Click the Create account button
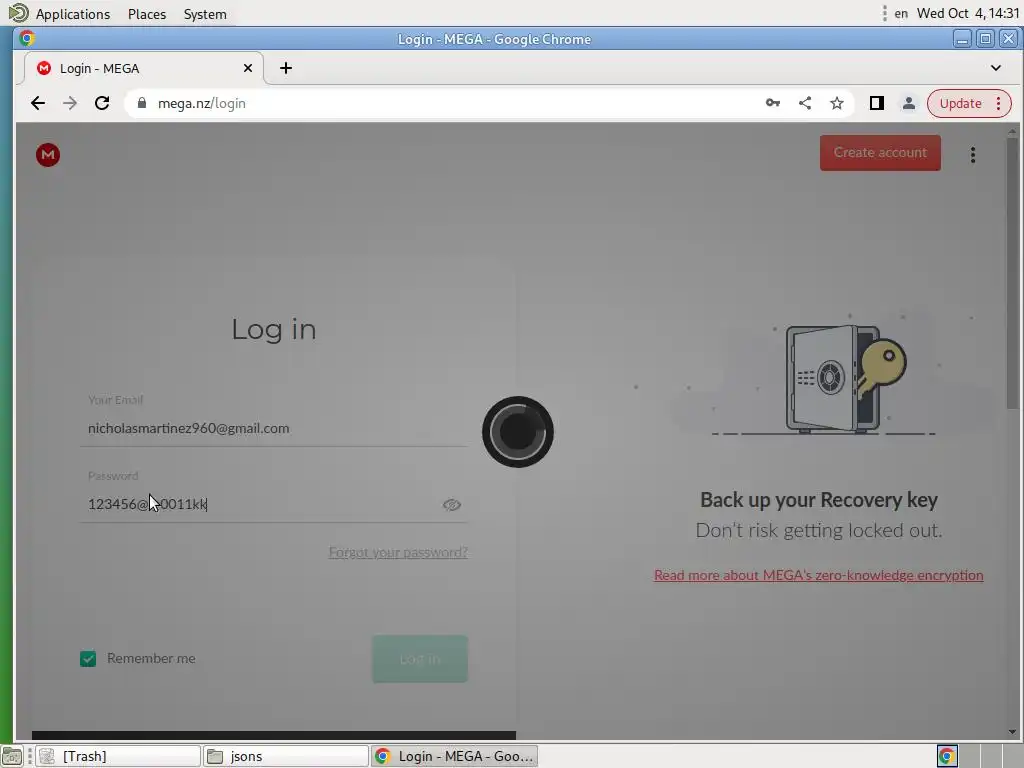Viewport: 1024px width, 768px height. tap(880, 153)
